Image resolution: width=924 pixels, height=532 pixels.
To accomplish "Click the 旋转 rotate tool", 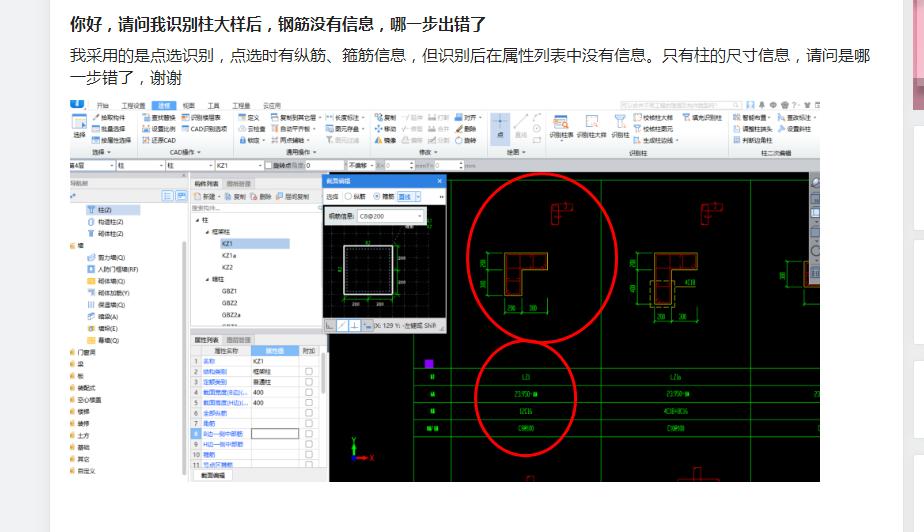I will click(466, 140).
